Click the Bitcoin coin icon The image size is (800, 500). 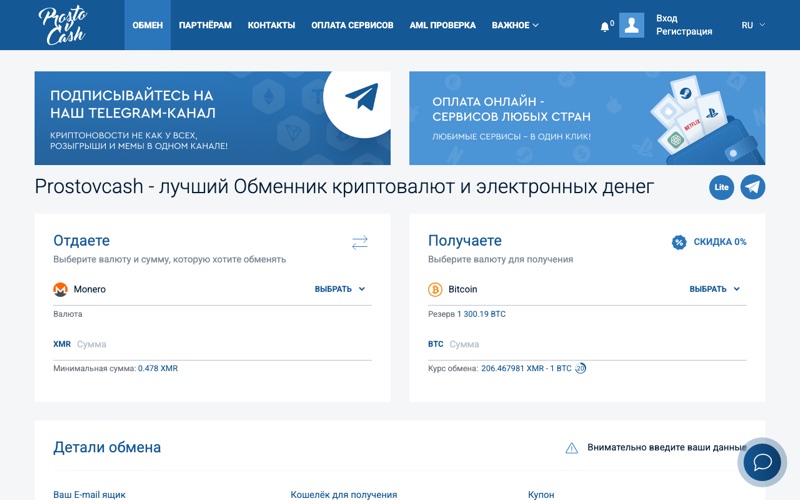point(435,289)
